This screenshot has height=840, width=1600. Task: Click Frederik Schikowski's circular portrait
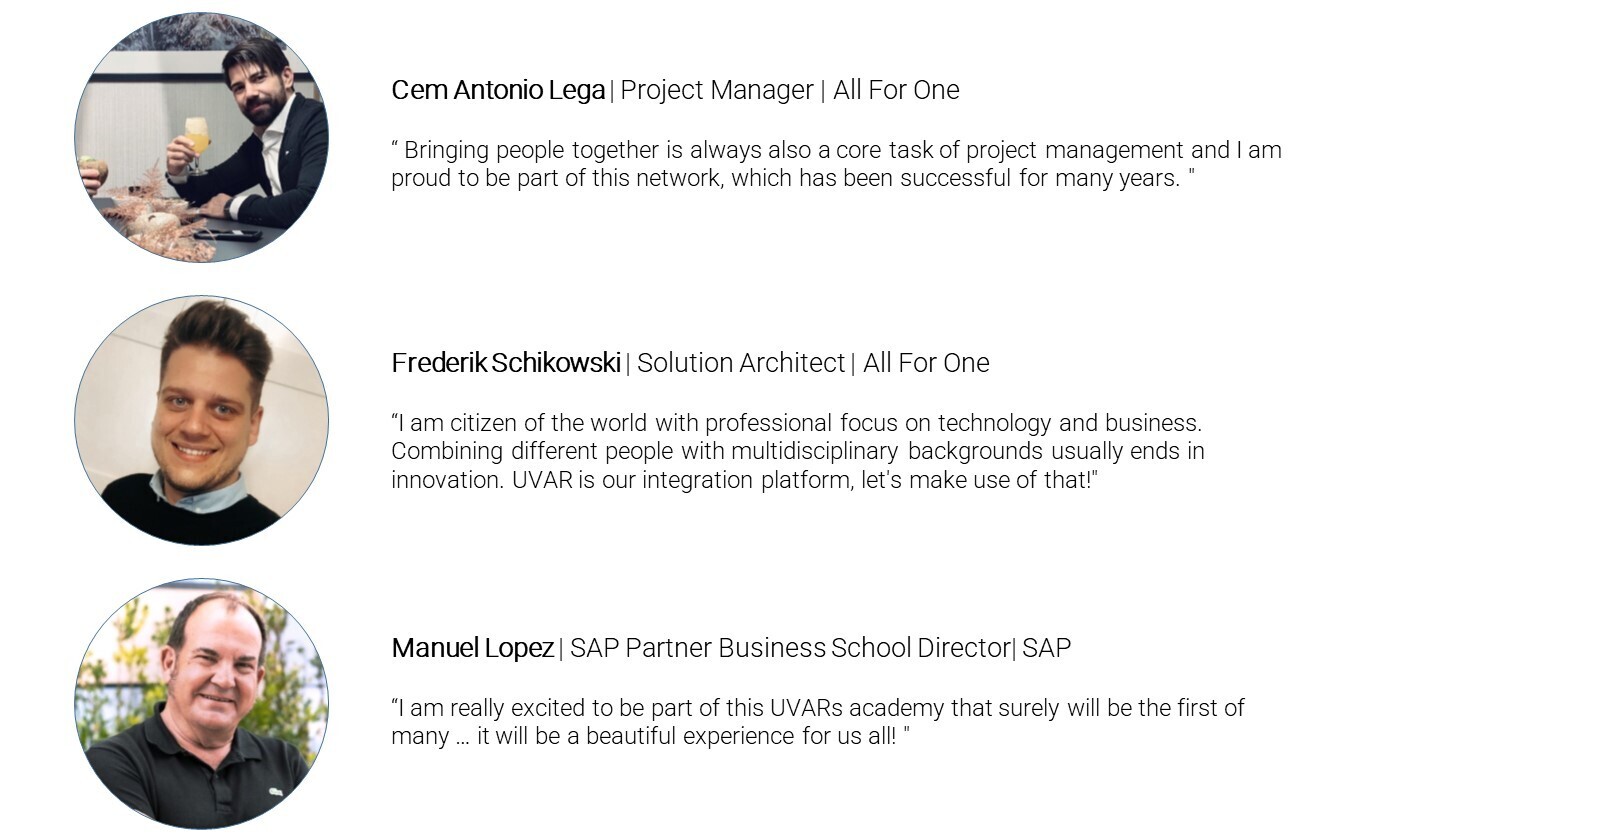point(201,420)
